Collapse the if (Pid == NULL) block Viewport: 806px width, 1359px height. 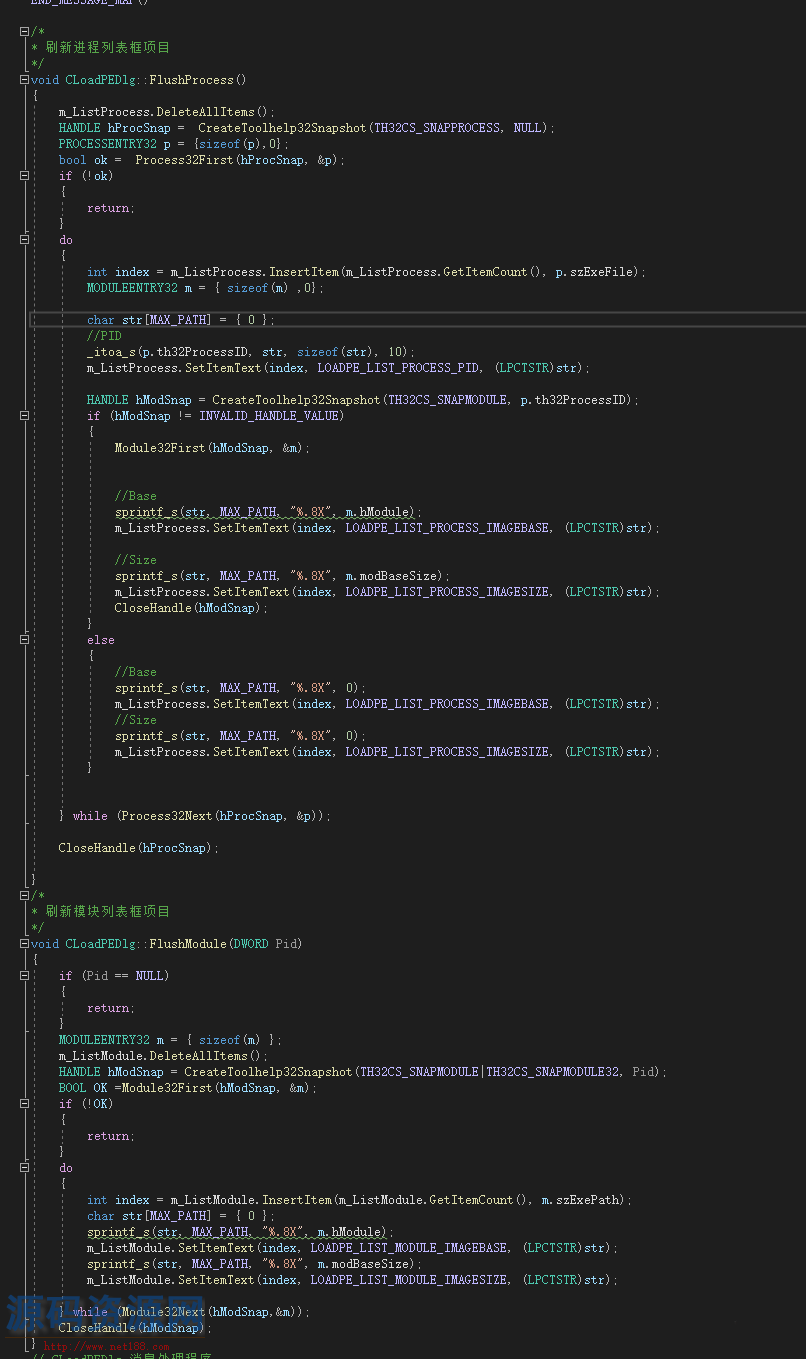coord(25,976)
